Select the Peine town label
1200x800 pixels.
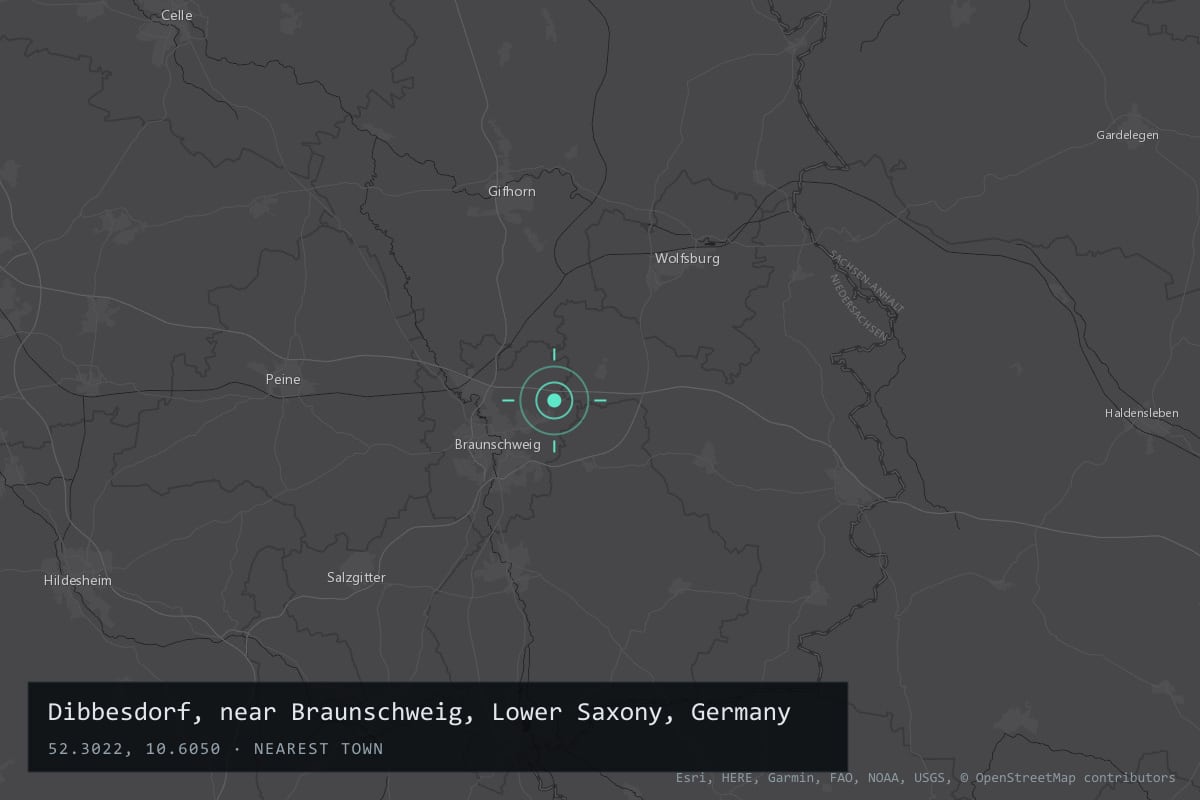(283, 379)
